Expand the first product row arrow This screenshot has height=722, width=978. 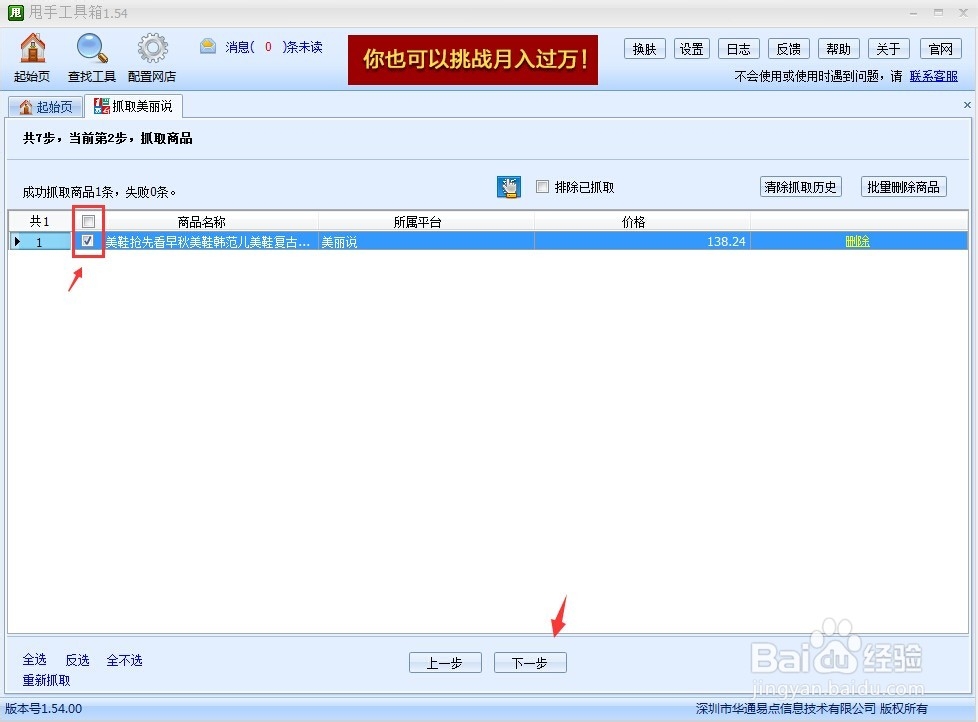point(16,241)
